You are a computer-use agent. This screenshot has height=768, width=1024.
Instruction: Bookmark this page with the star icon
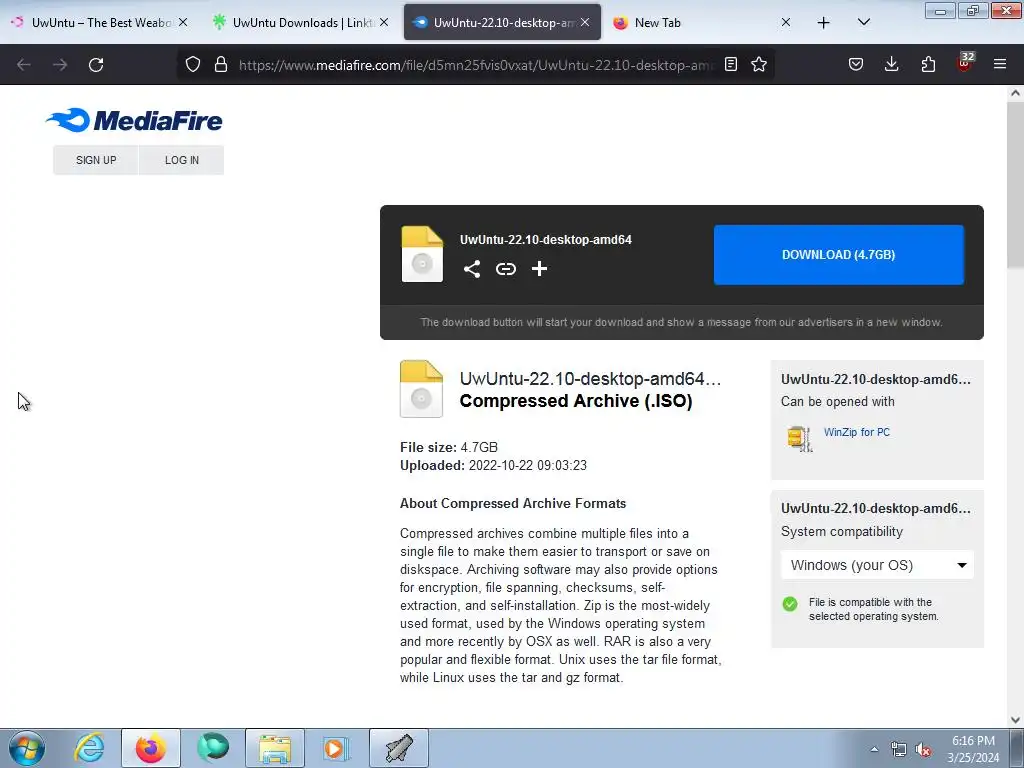coord(759,65)
